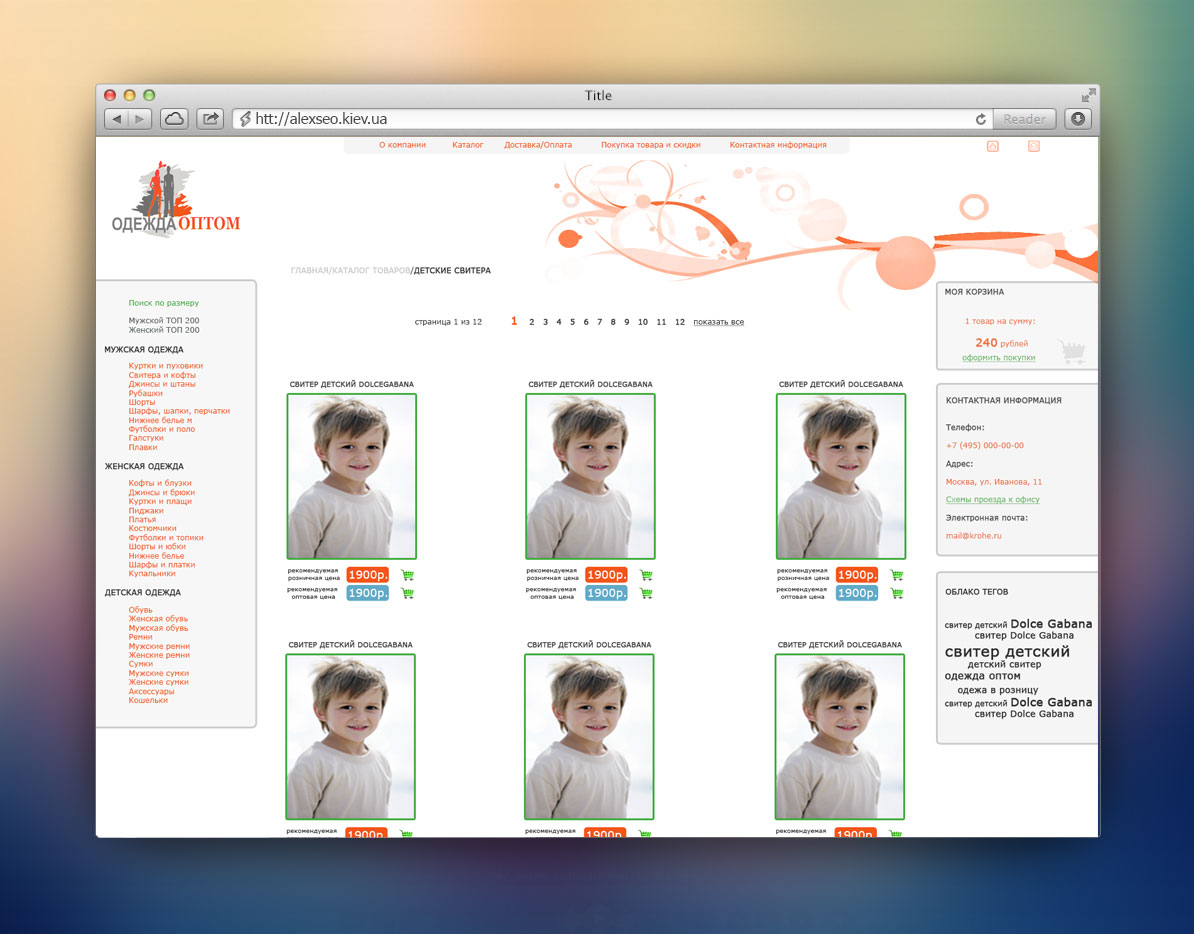Add first top-row sweater retail price to cart
The image size is (1194, 934).
click(407, 575)
